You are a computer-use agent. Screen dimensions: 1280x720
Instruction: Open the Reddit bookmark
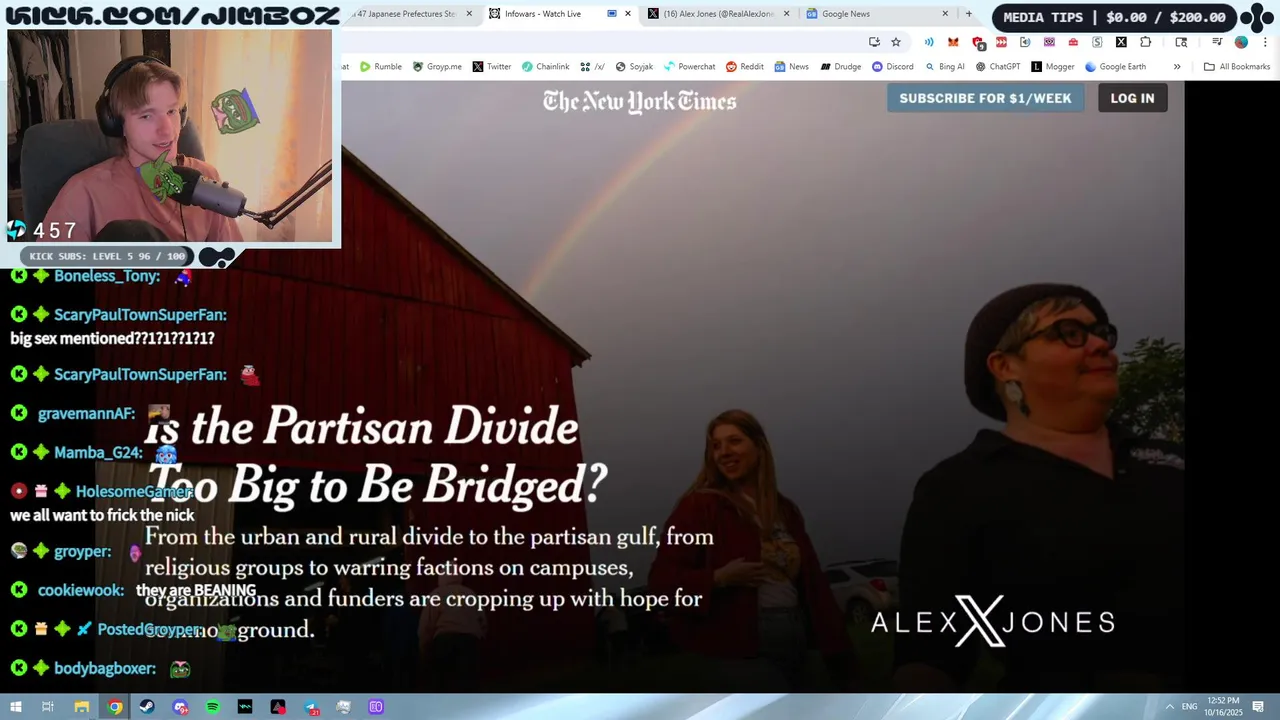pyautogui.click(x=745, y=67)
